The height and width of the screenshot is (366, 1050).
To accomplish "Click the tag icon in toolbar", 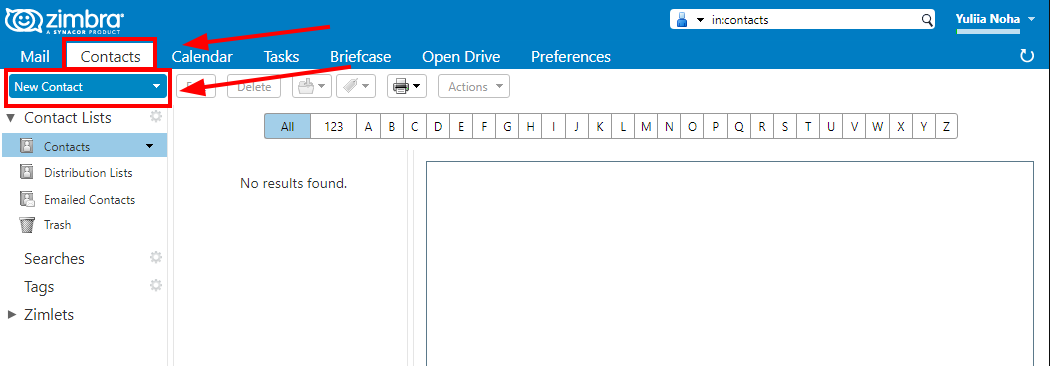I will (x=351, y=87).
